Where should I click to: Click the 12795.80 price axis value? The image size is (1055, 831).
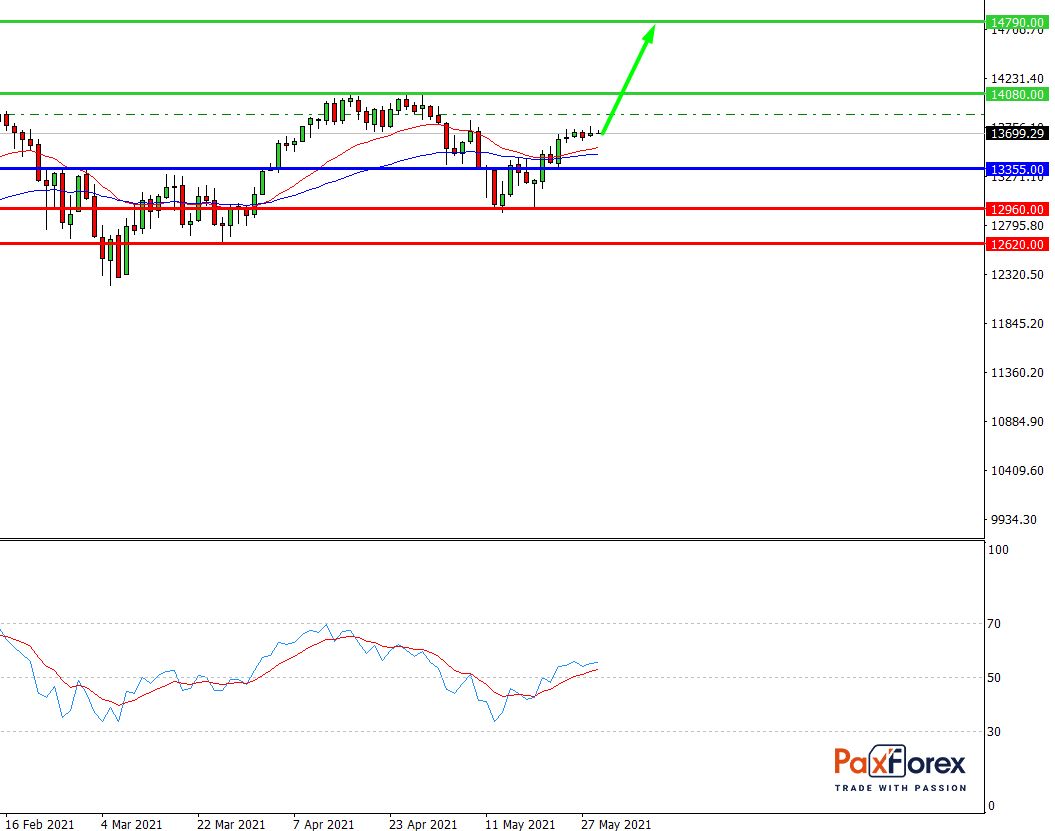[1017, 225]
